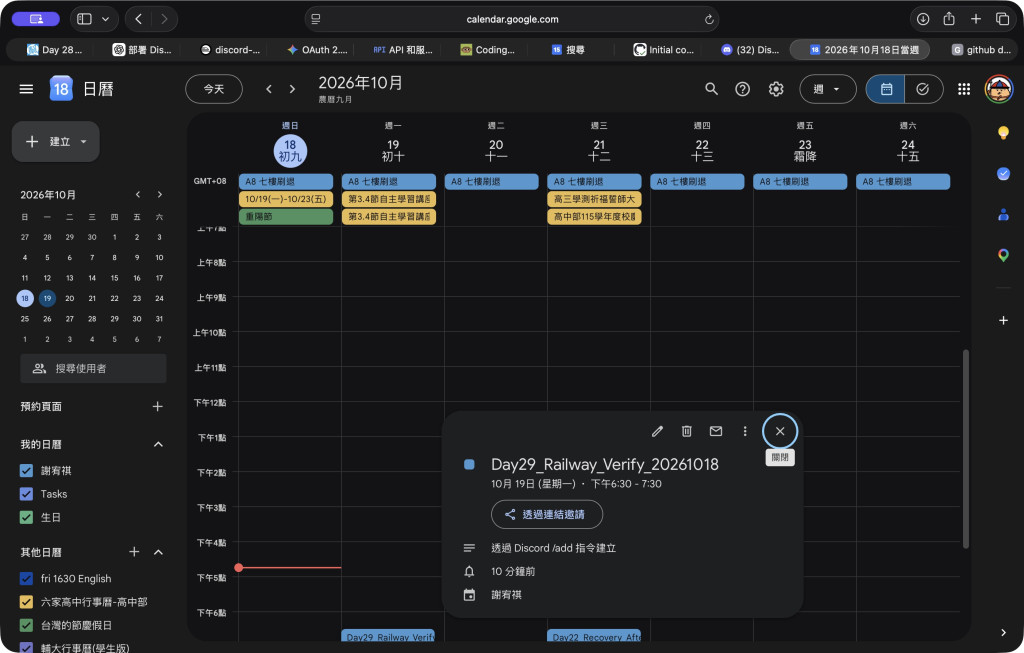Toggle the 生日 calendar checkbox
Image resolution: width=1024 pixels, height=653 pixels.
tap(26, 517)
